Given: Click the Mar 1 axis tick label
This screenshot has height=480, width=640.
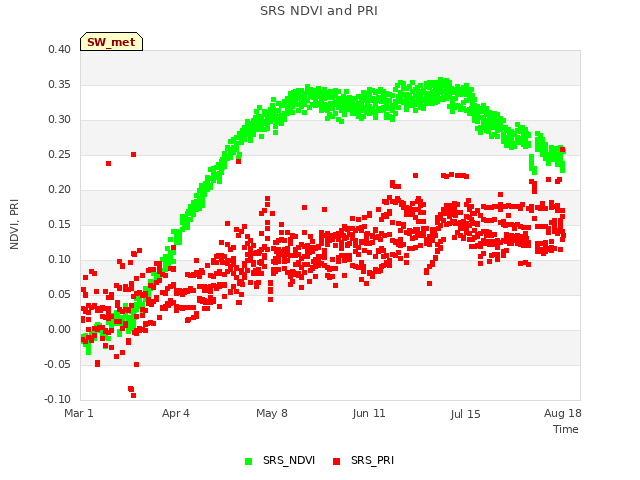Looking at the screenshot, I should (x=79, y=413).
